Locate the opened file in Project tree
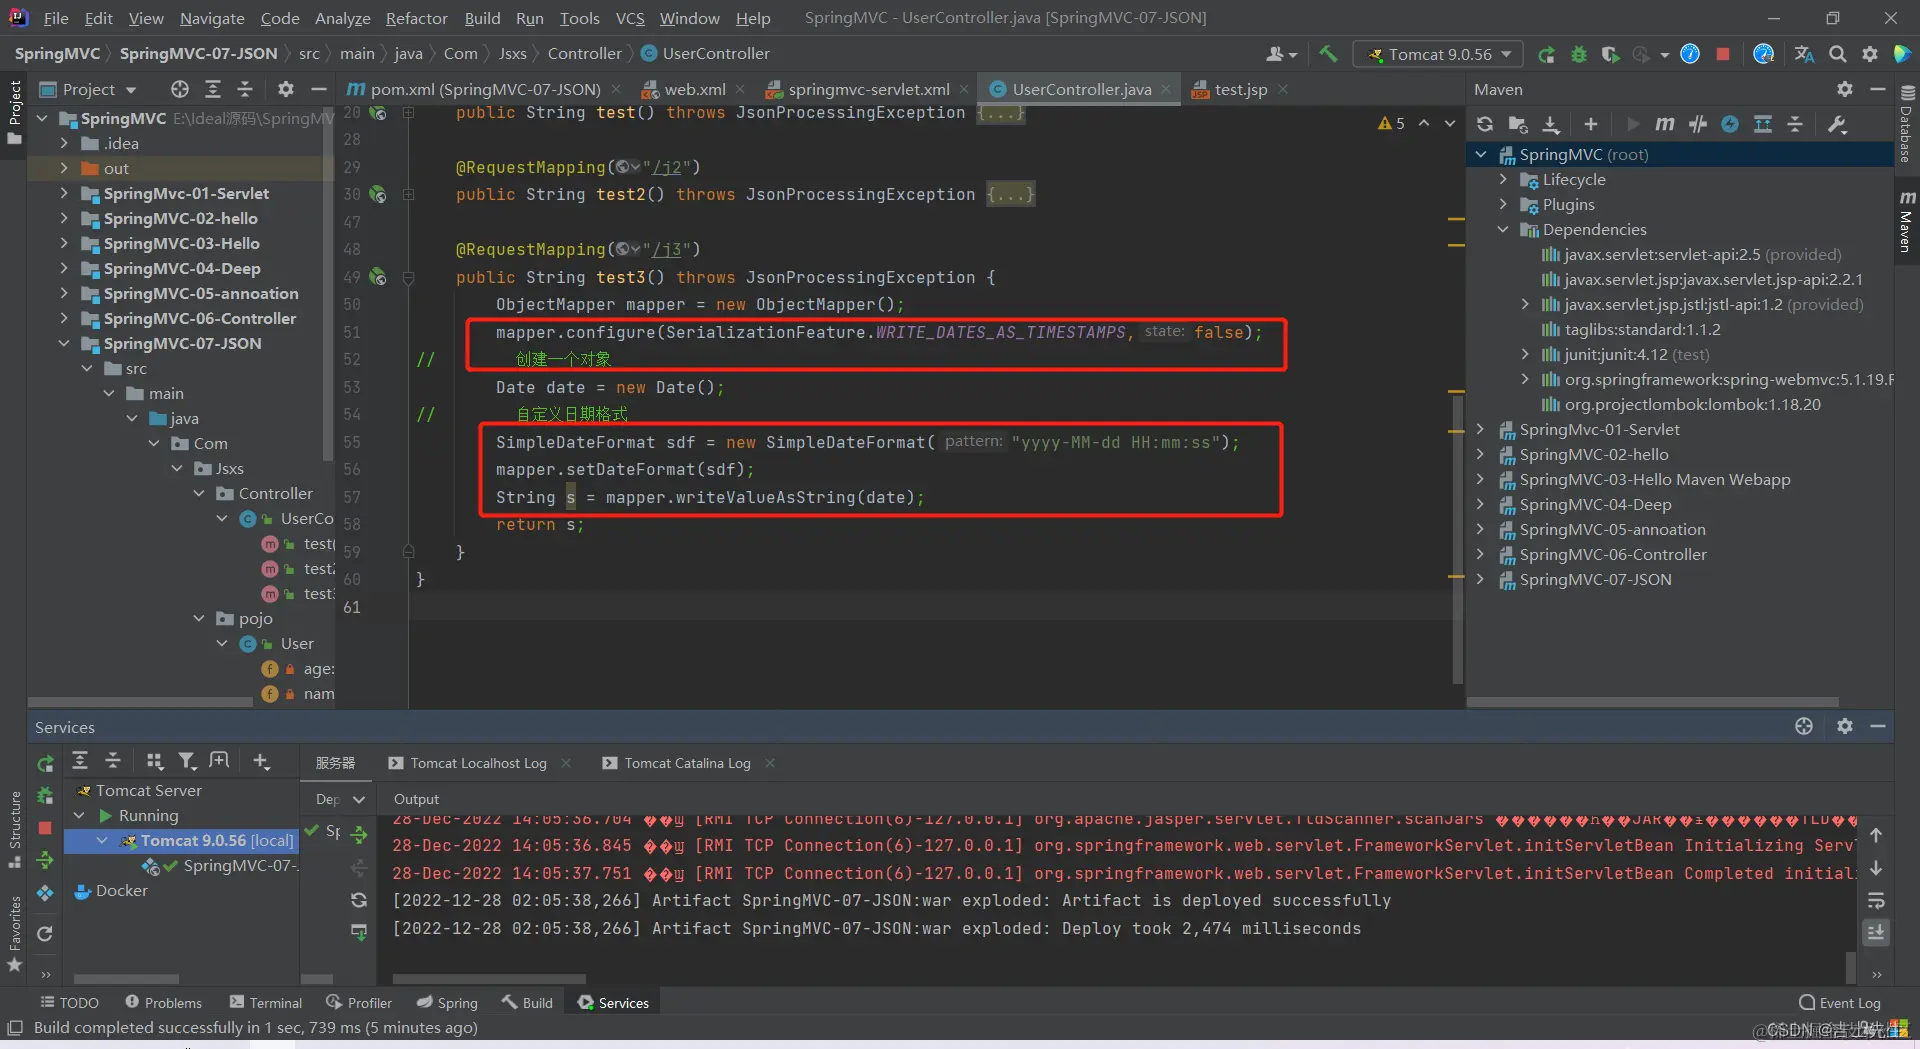Screen dimensions: 1920x1049 180,89
